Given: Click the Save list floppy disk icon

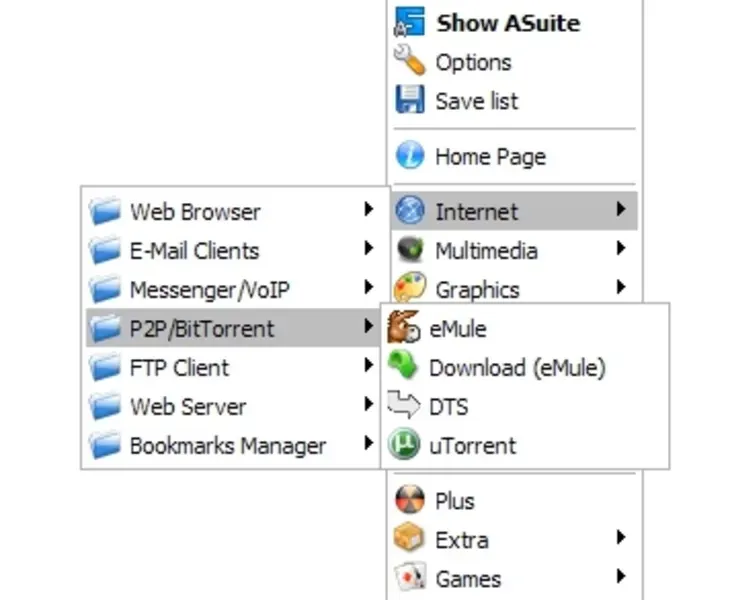Looking at the screenshot, I should click(x=410, y=100).
